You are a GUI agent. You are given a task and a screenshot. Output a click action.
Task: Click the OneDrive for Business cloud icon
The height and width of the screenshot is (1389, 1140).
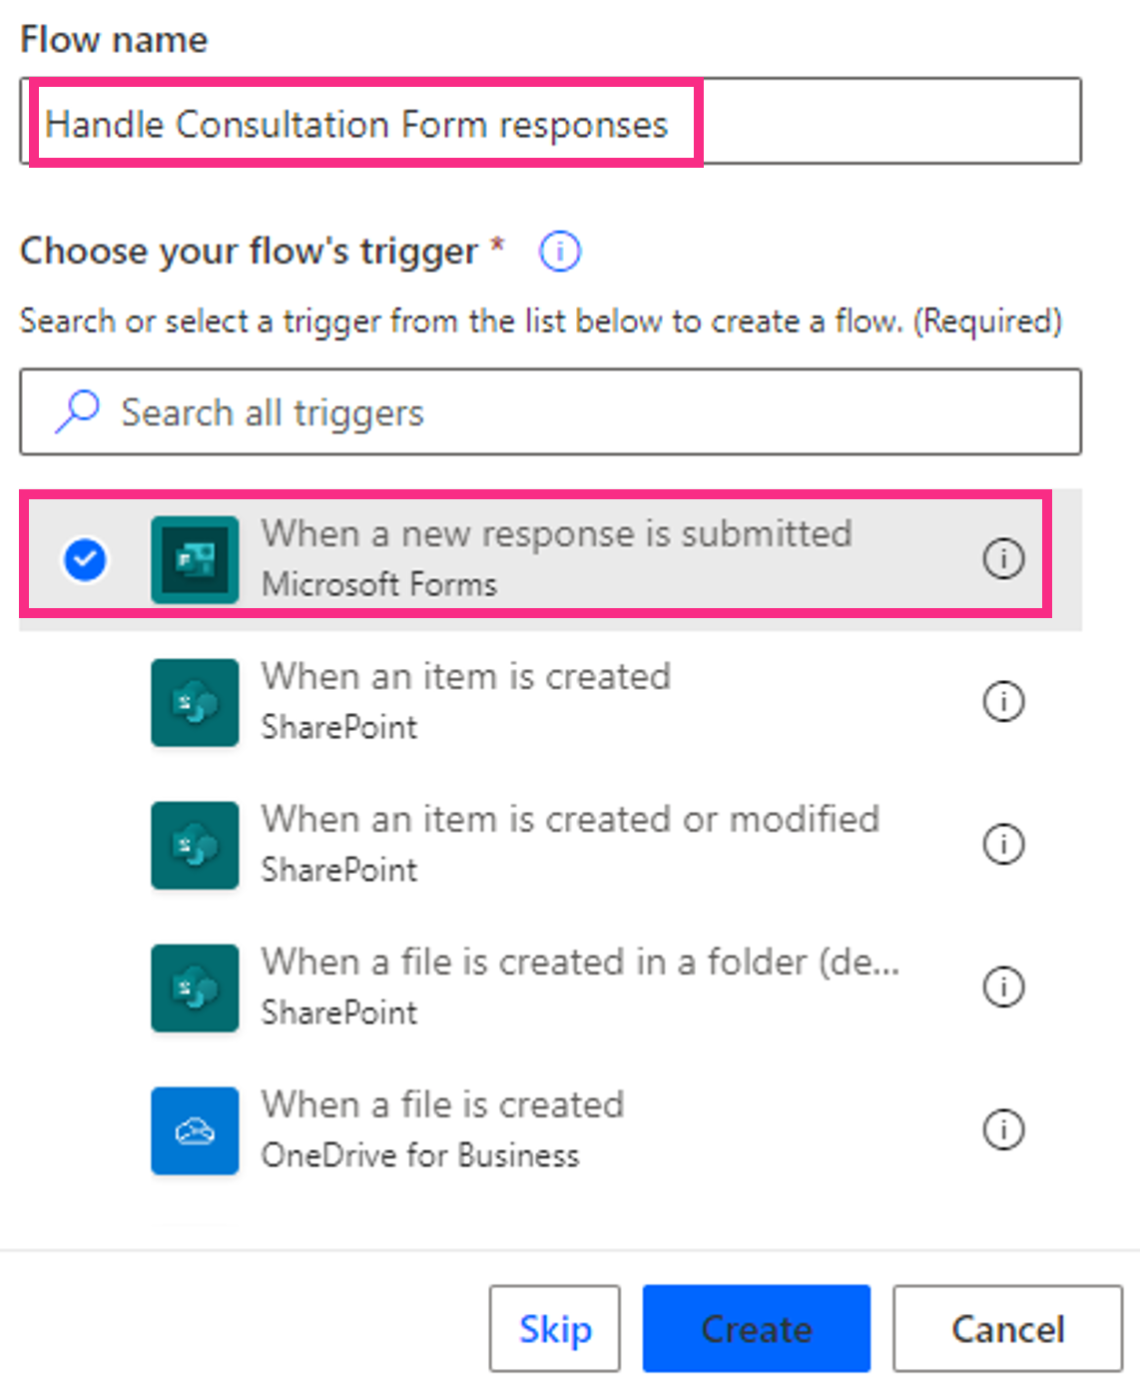coord(194,1130)
